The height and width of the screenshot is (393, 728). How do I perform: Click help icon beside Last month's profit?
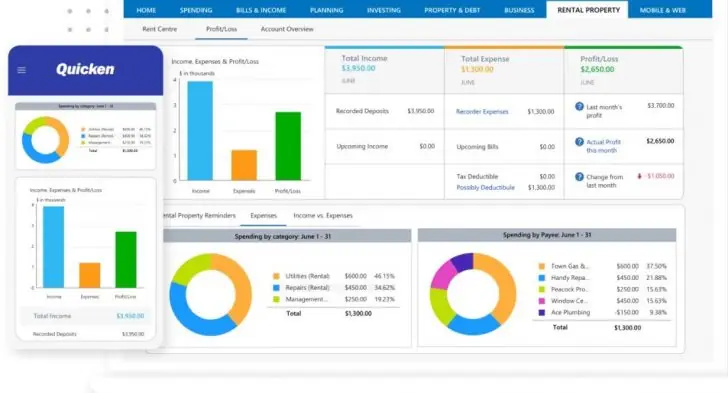(579, 106)
